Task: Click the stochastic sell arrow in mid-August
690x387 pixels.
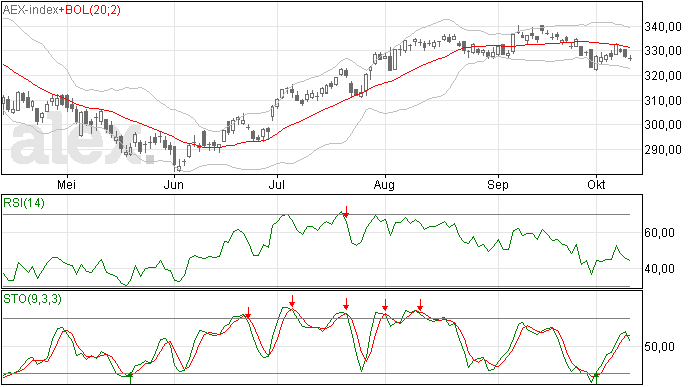Action: coord(420,305)
